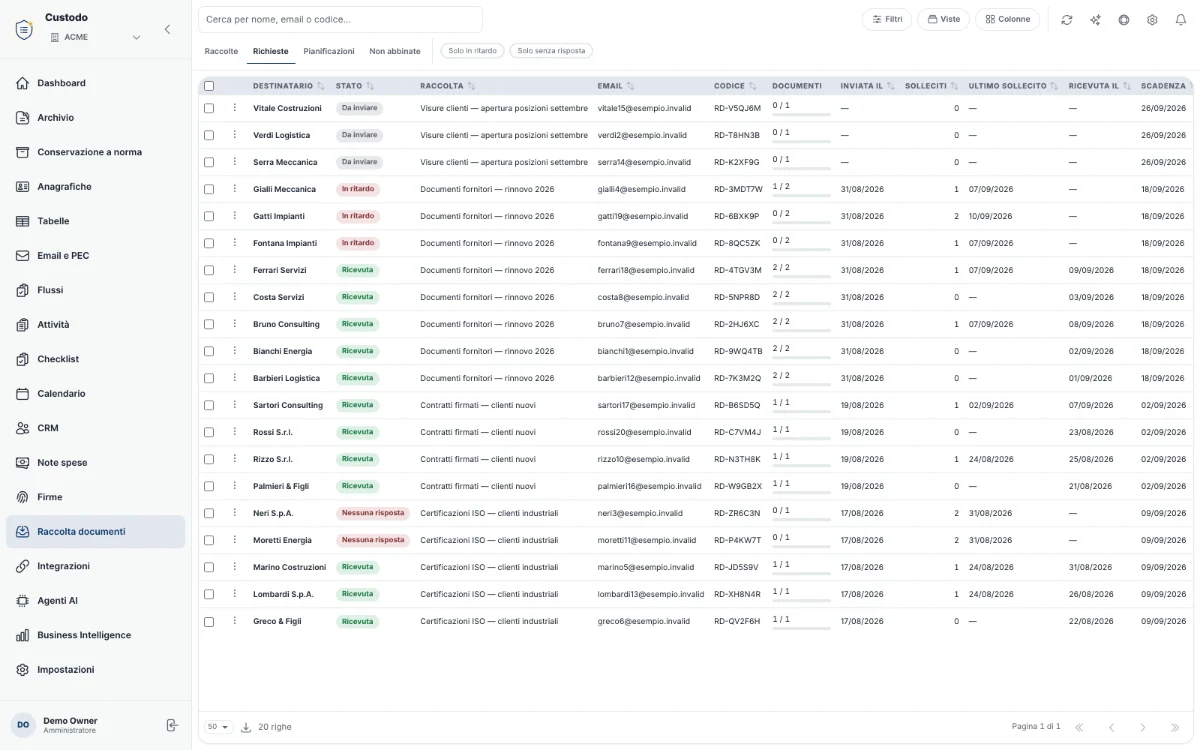This screenshot has width=1200, height=750.
Task: Click the search field by name, email, code
Action: [340, 19]
